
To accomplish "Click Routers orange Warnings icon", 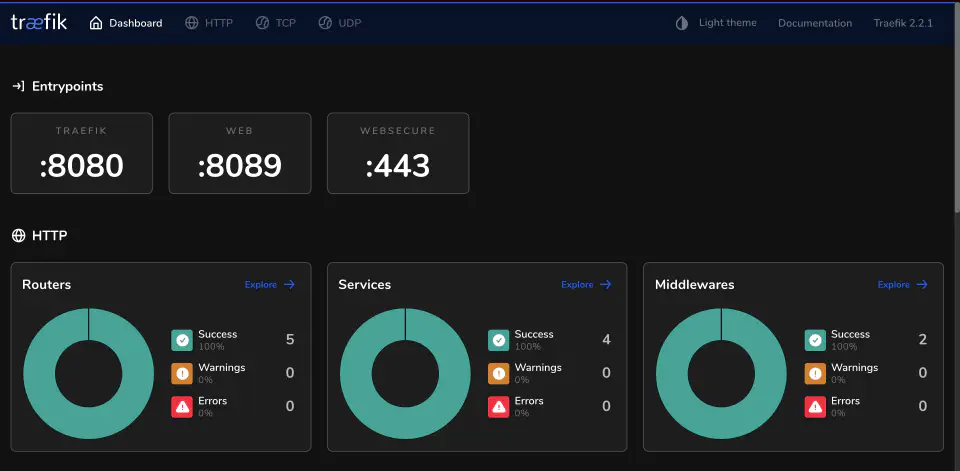I will point(182,373).
